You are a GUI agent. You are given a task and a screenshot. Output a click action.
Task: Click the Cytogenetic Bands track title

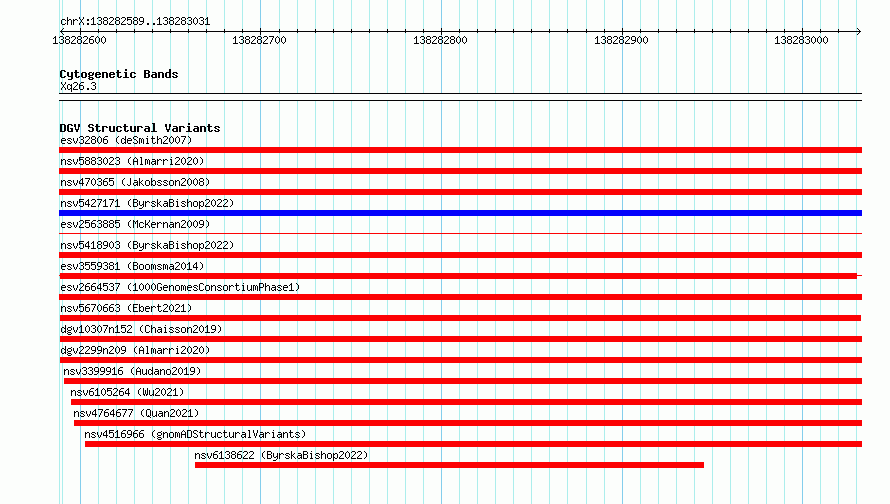coord(119,74)
